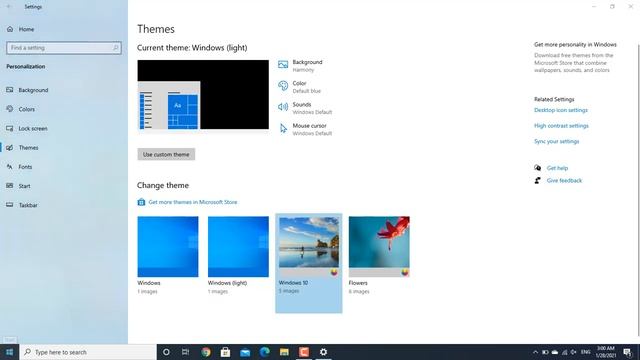
Task: Click the search magnifier in Find a setting
Action: 116,48
